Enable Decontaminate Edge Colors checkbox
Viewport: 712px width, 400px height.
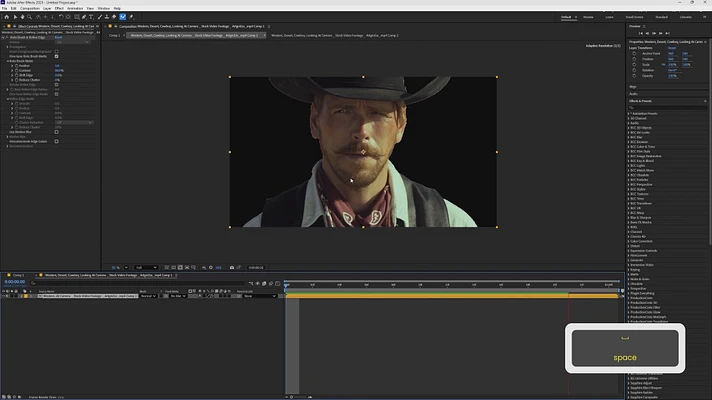click(56, 141)
